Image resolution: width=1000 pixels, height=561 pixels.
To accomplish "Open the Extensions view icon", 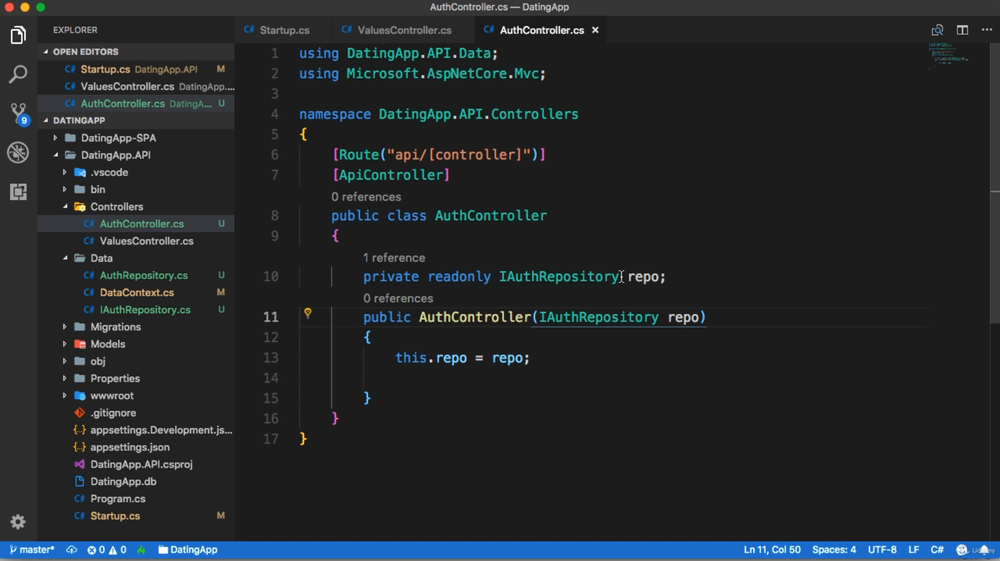I will [x=18, y=191].
